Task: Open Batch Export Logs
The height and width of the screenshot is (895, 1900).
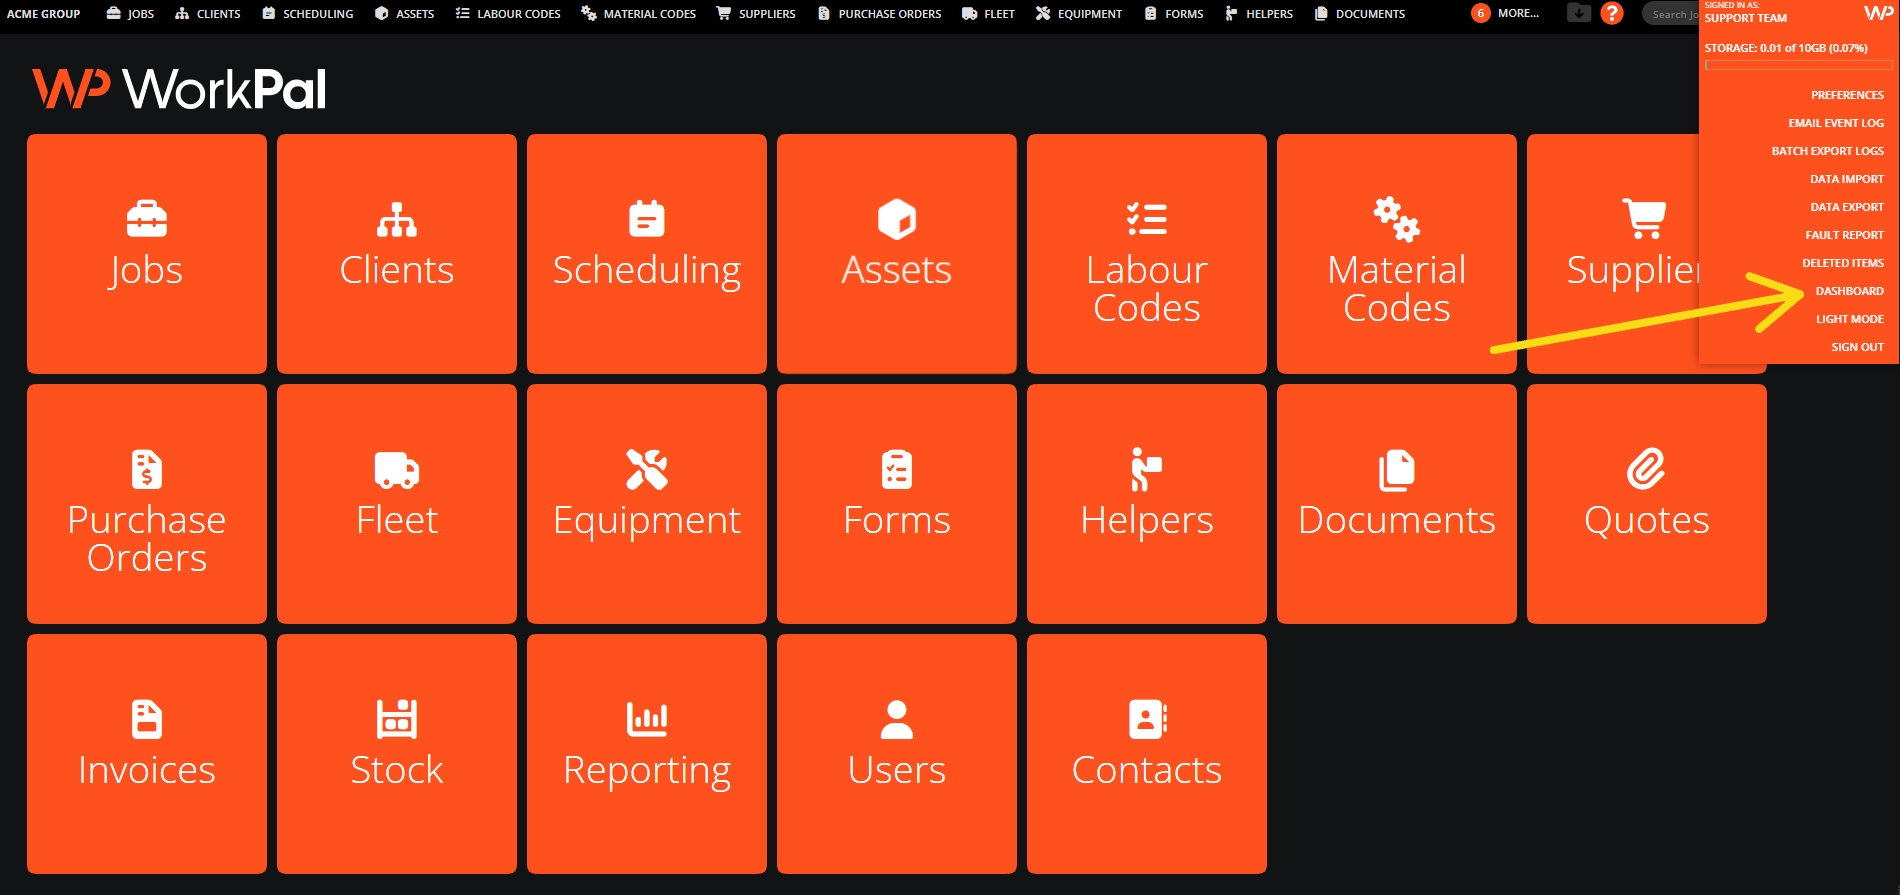Action: coord(1827,151)
